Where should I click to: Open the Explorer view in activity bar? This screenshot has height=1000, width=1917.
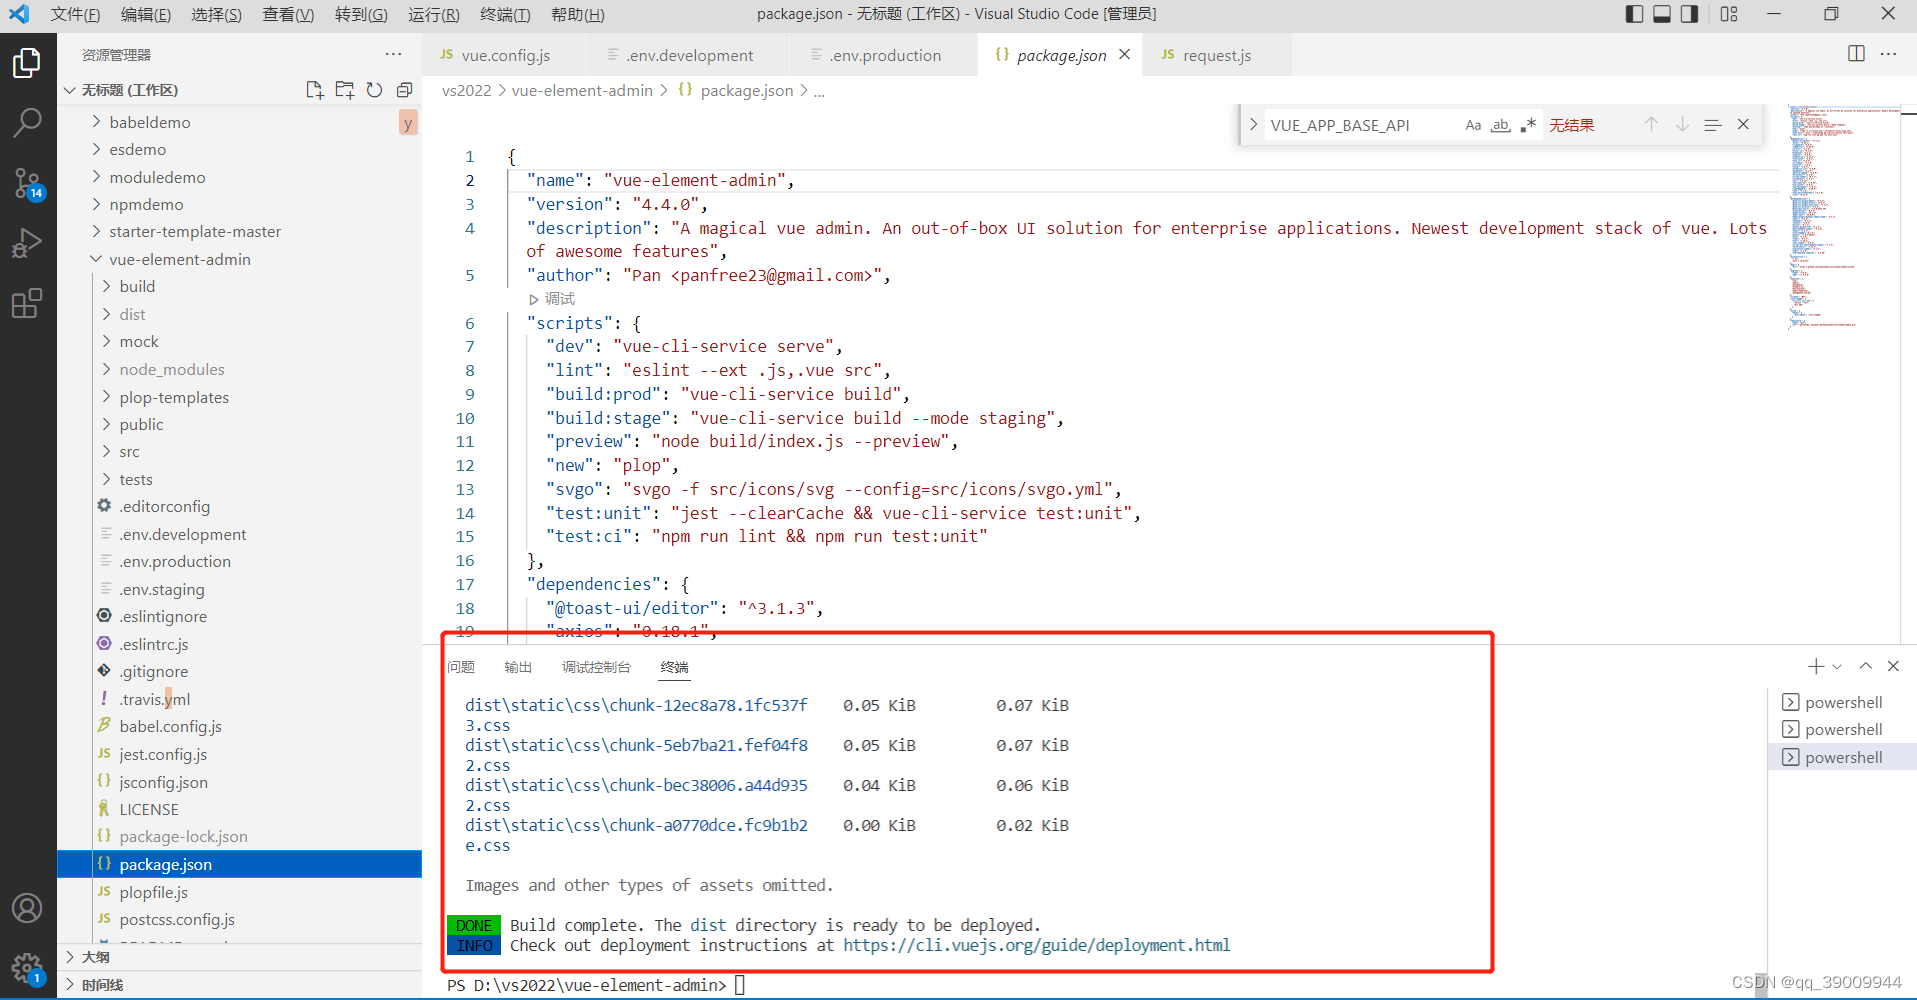[x=27, y=63]
